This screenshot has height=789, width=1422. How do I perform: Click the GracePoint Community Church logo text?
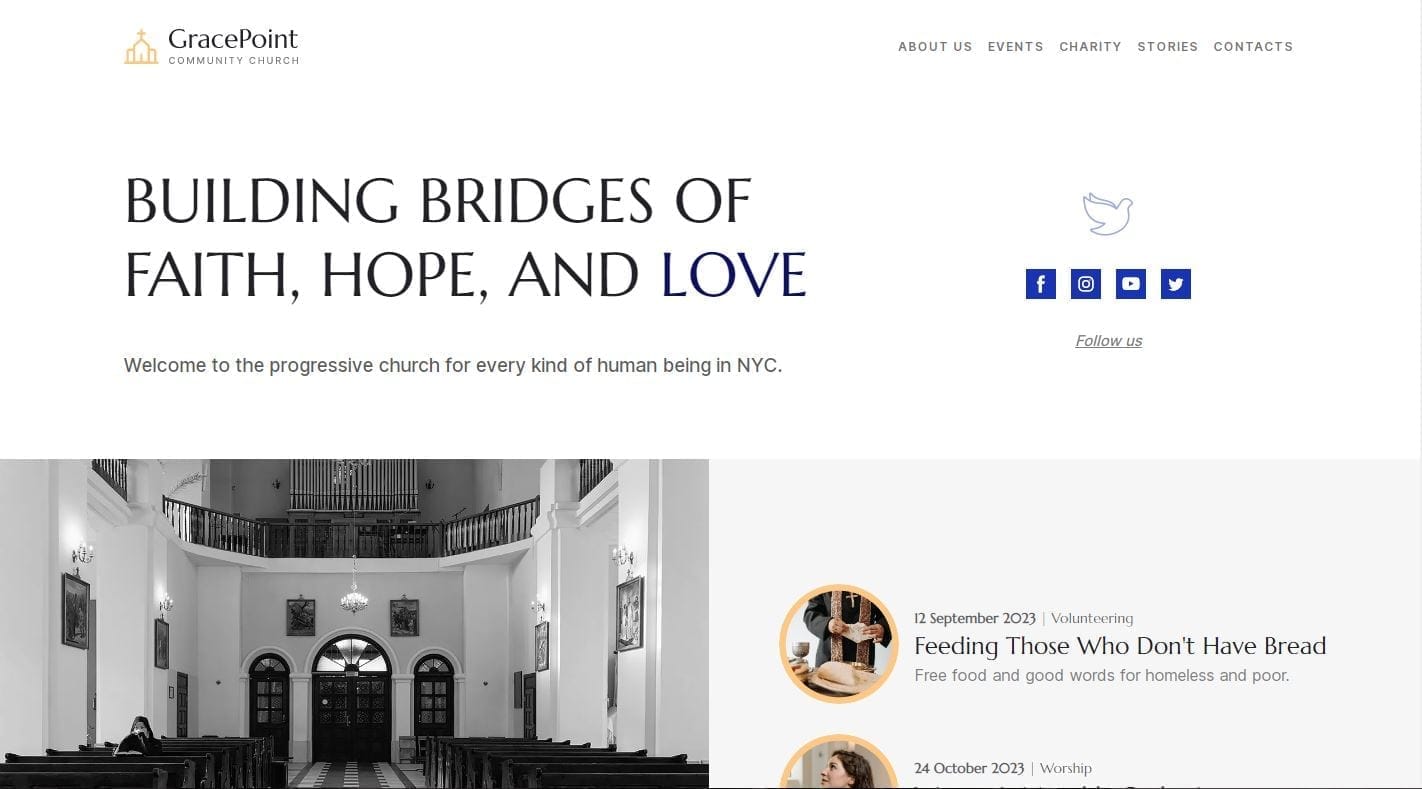(x=233, y=46)
